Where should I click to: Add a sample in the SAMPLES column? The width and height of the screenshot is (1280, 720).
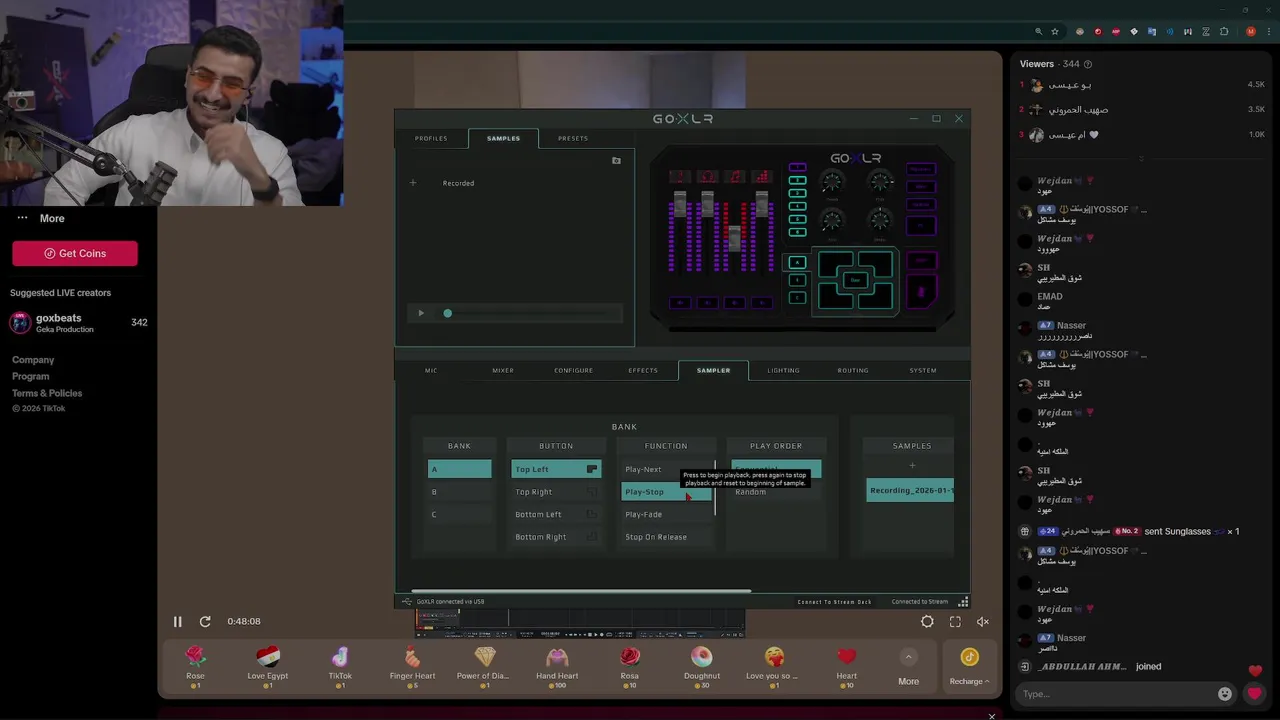click(x=912, y=465)
